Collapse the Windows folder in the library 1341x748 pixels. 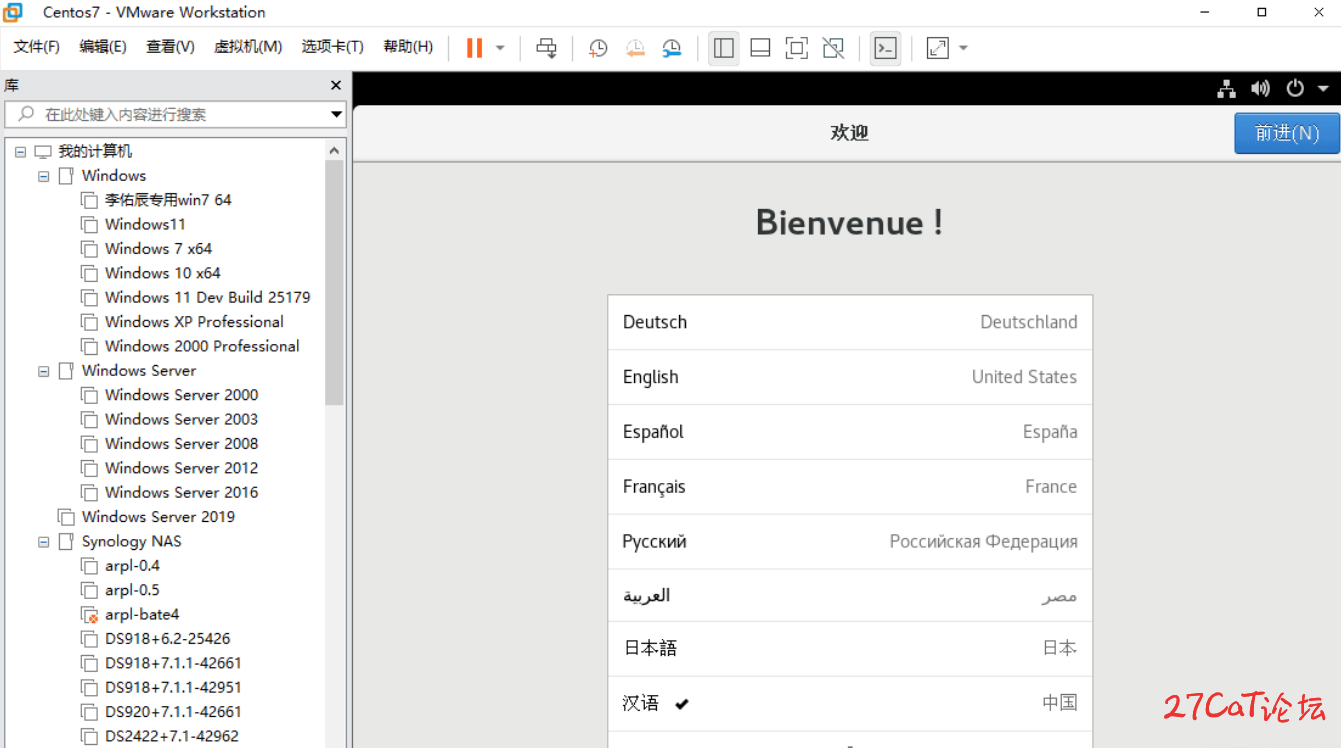point(43,176)
